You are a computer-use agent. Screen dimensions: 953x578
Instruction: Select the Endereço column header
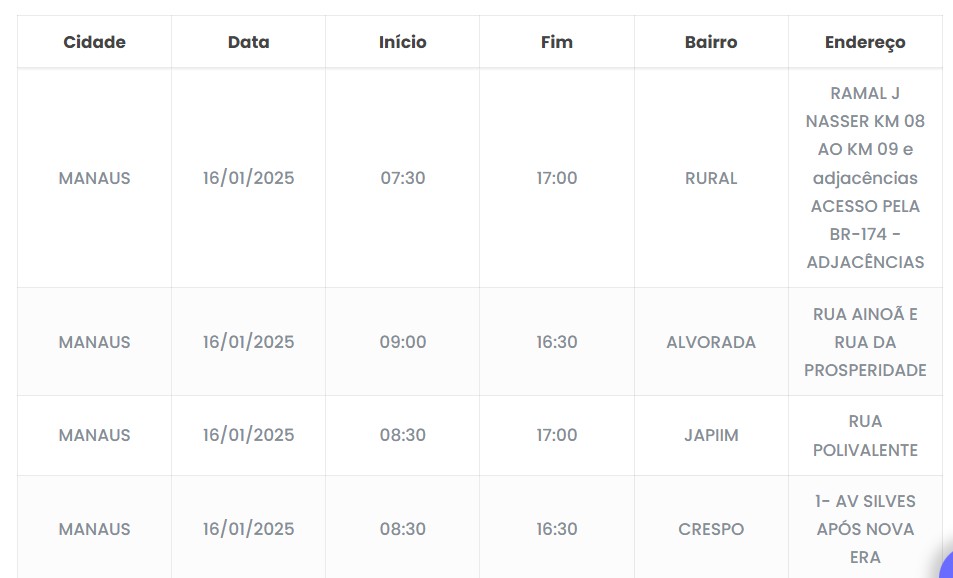pos(865,42)
